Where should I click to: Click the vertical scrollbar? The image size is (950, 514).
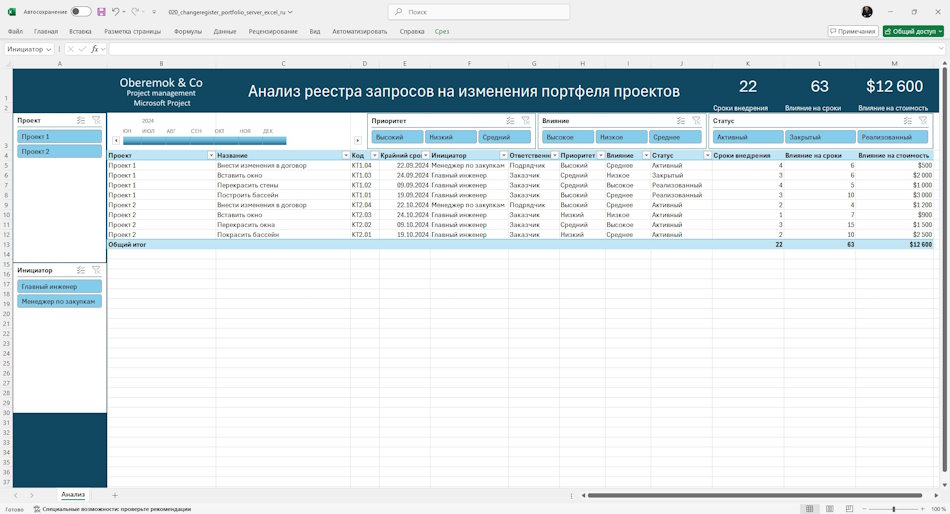[945, 270]
